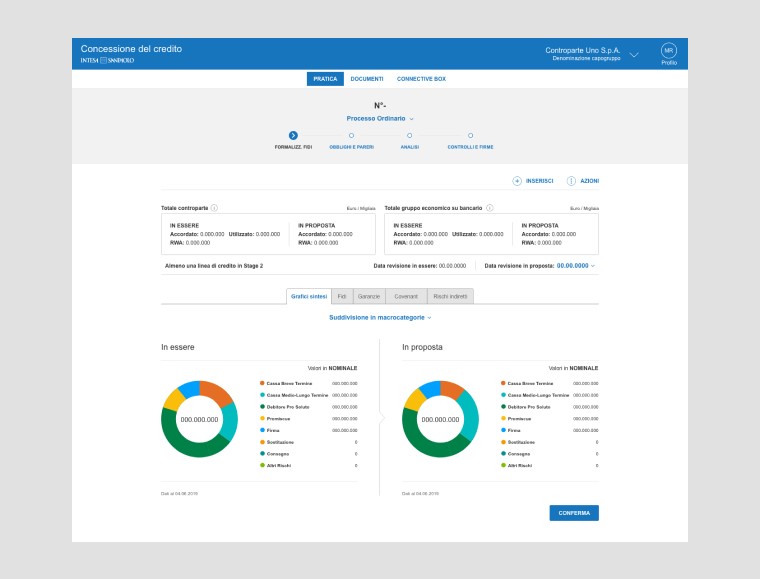The image size is (760, 579).
Task: Switch to the Garanzie tab
Action: tap(369, 296)
